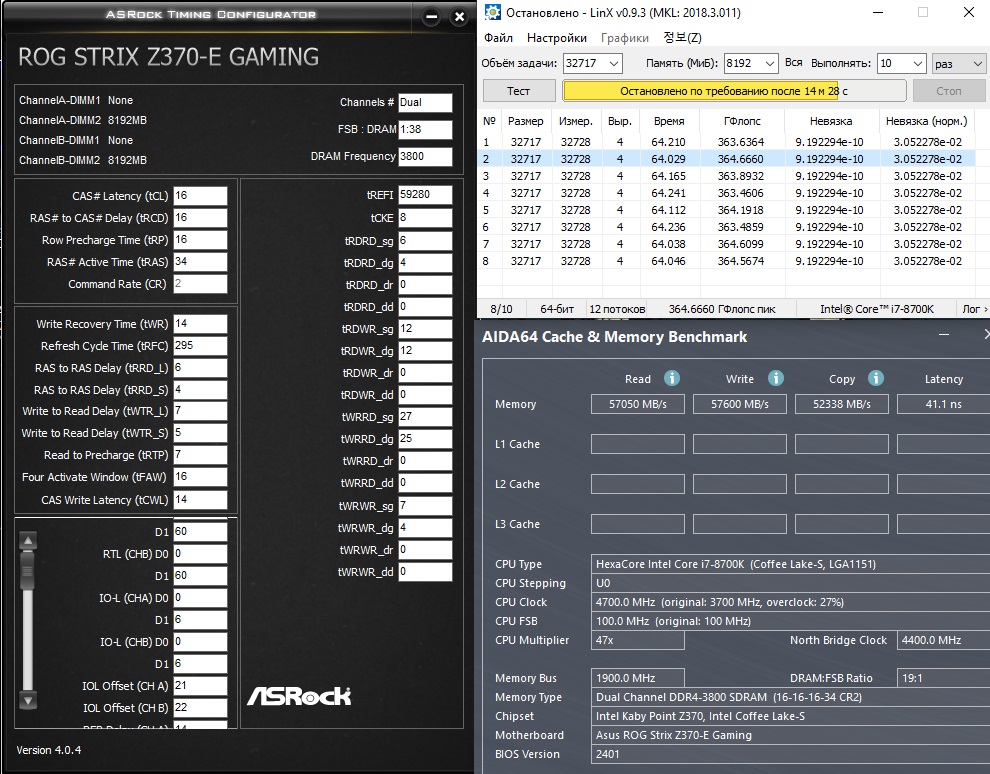Click the Channels # field showing Dual

[425, 102]
